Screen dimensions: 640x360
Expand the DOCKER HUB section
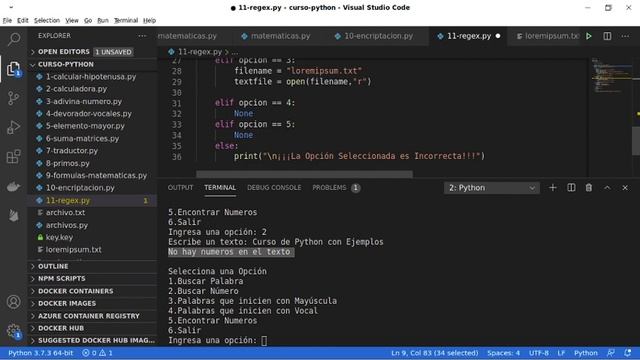(92, 328)
